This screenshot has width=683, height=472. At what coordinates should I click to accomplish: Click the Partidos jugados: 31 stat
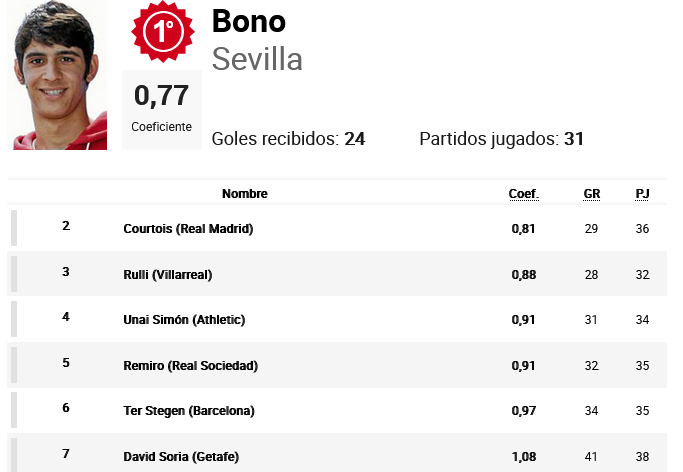[501, 139]
